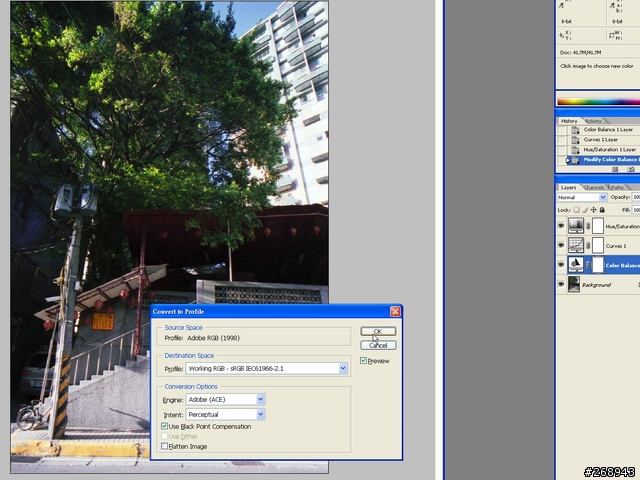Enable Lock transparent pixels icon
640x480 pixels.
[576, 210]
